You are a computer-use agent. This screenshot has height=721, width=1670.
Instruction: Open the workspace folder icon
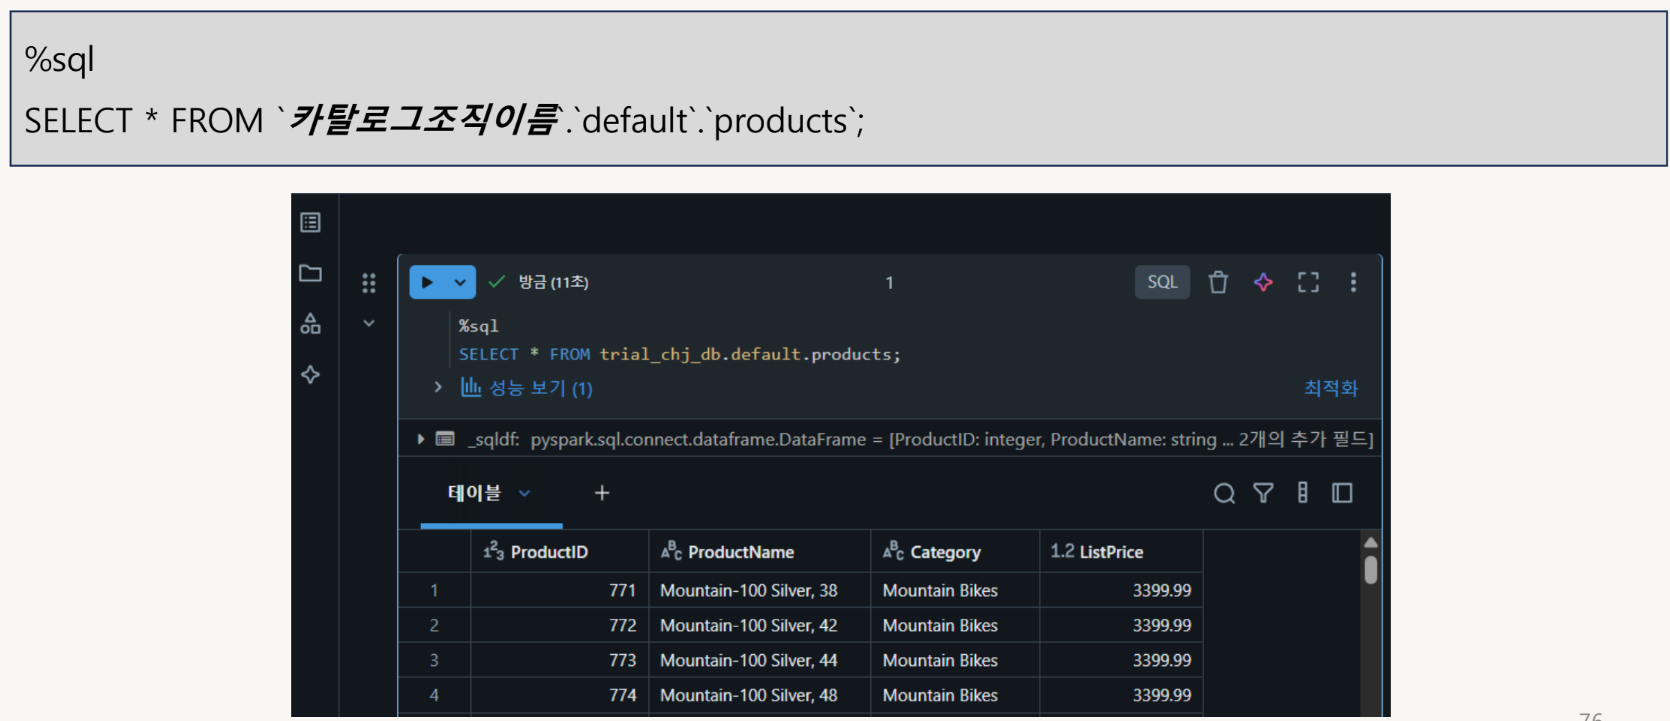(x=311, y=273)
